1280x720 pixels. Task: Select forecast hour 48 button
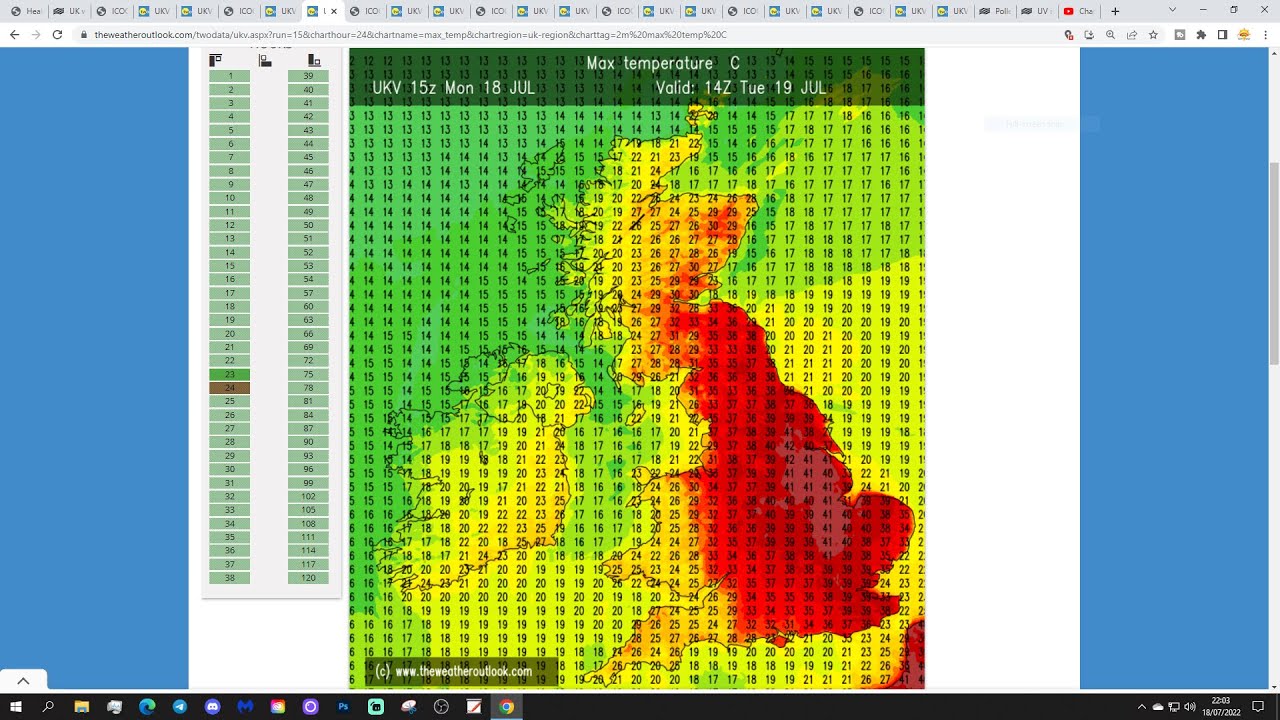click(x=308, y=198)
